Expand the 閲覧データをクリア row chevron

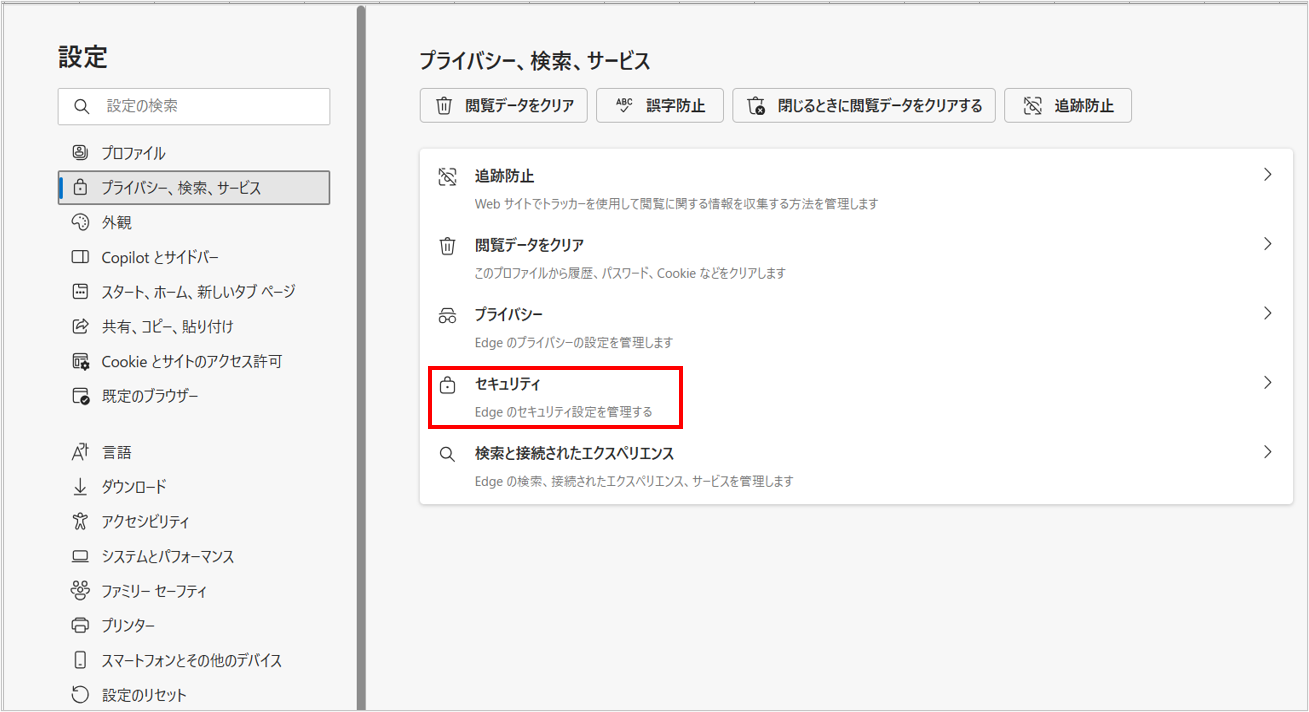(x=1268, y=244)
